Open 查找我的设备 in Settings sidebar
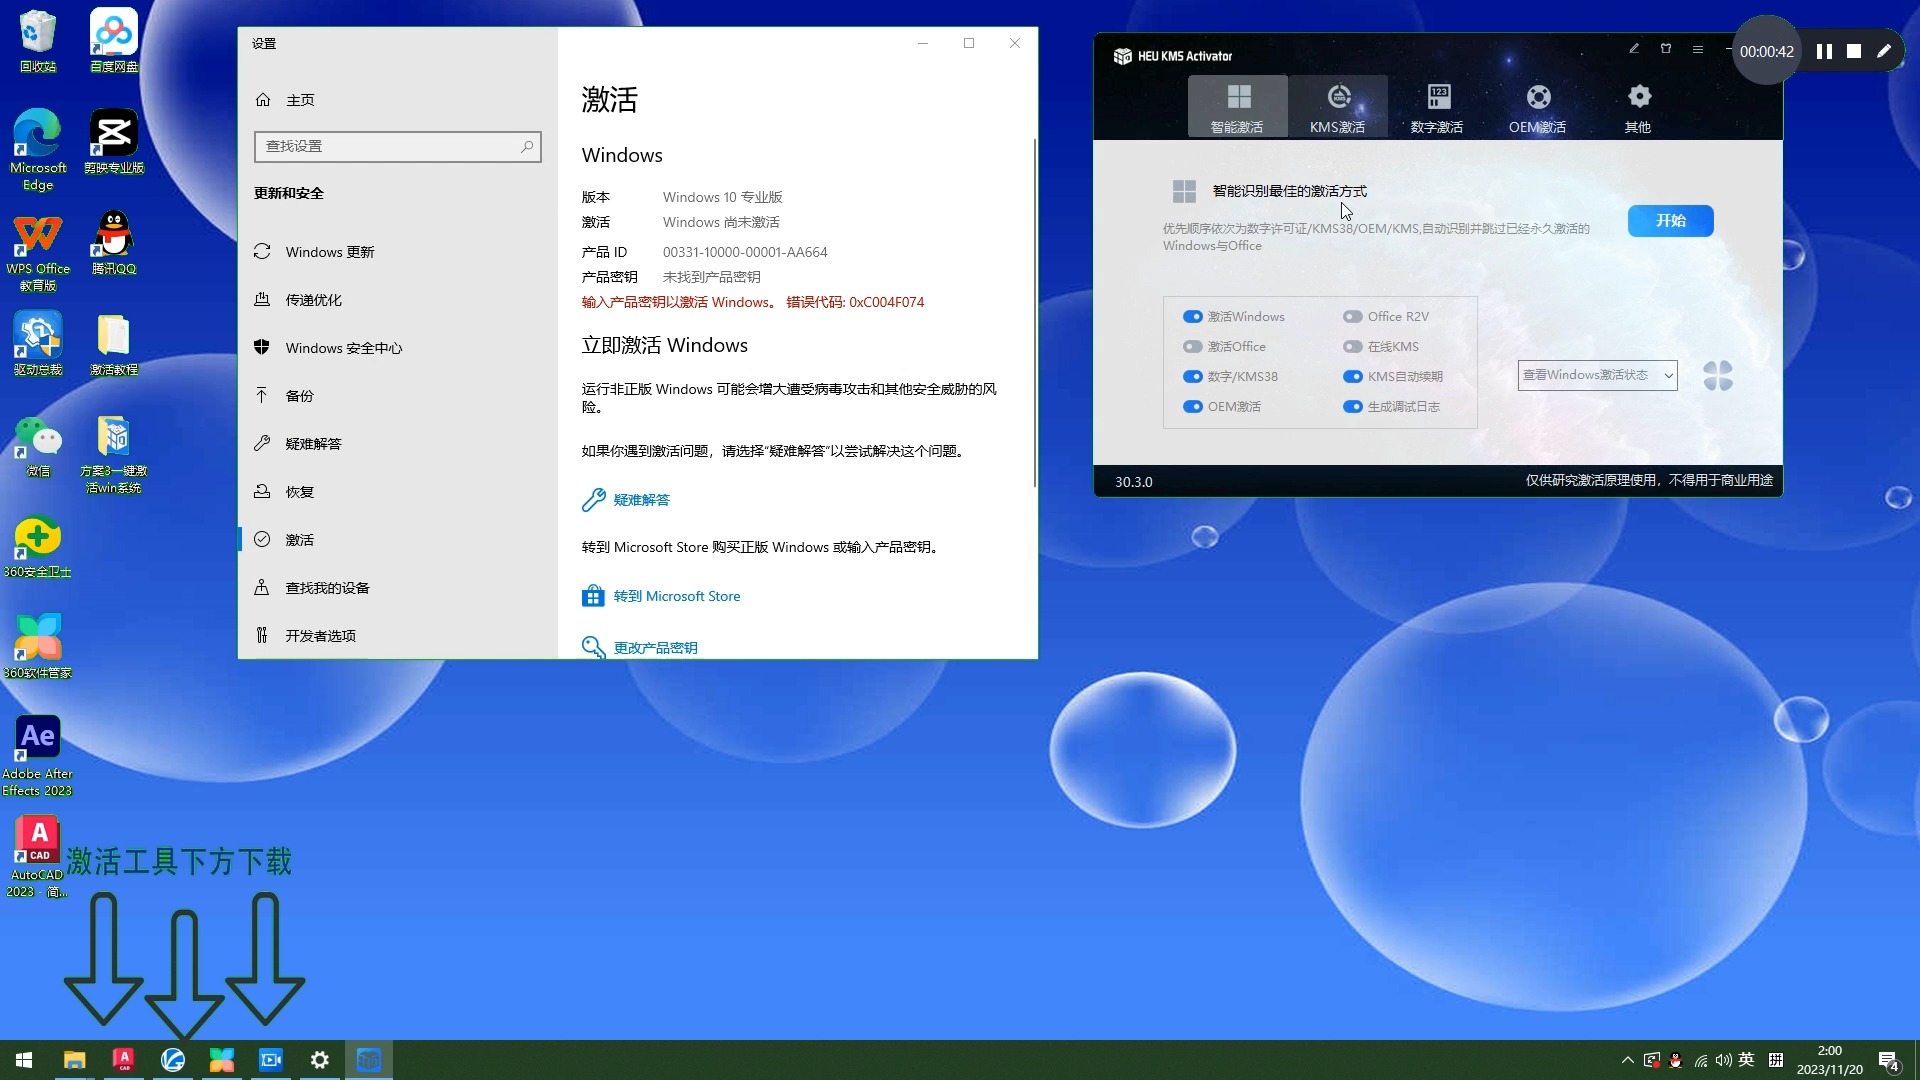The width and height of the screenshot is (1920, 1080). pyautogui.click(x=397, y=588)
